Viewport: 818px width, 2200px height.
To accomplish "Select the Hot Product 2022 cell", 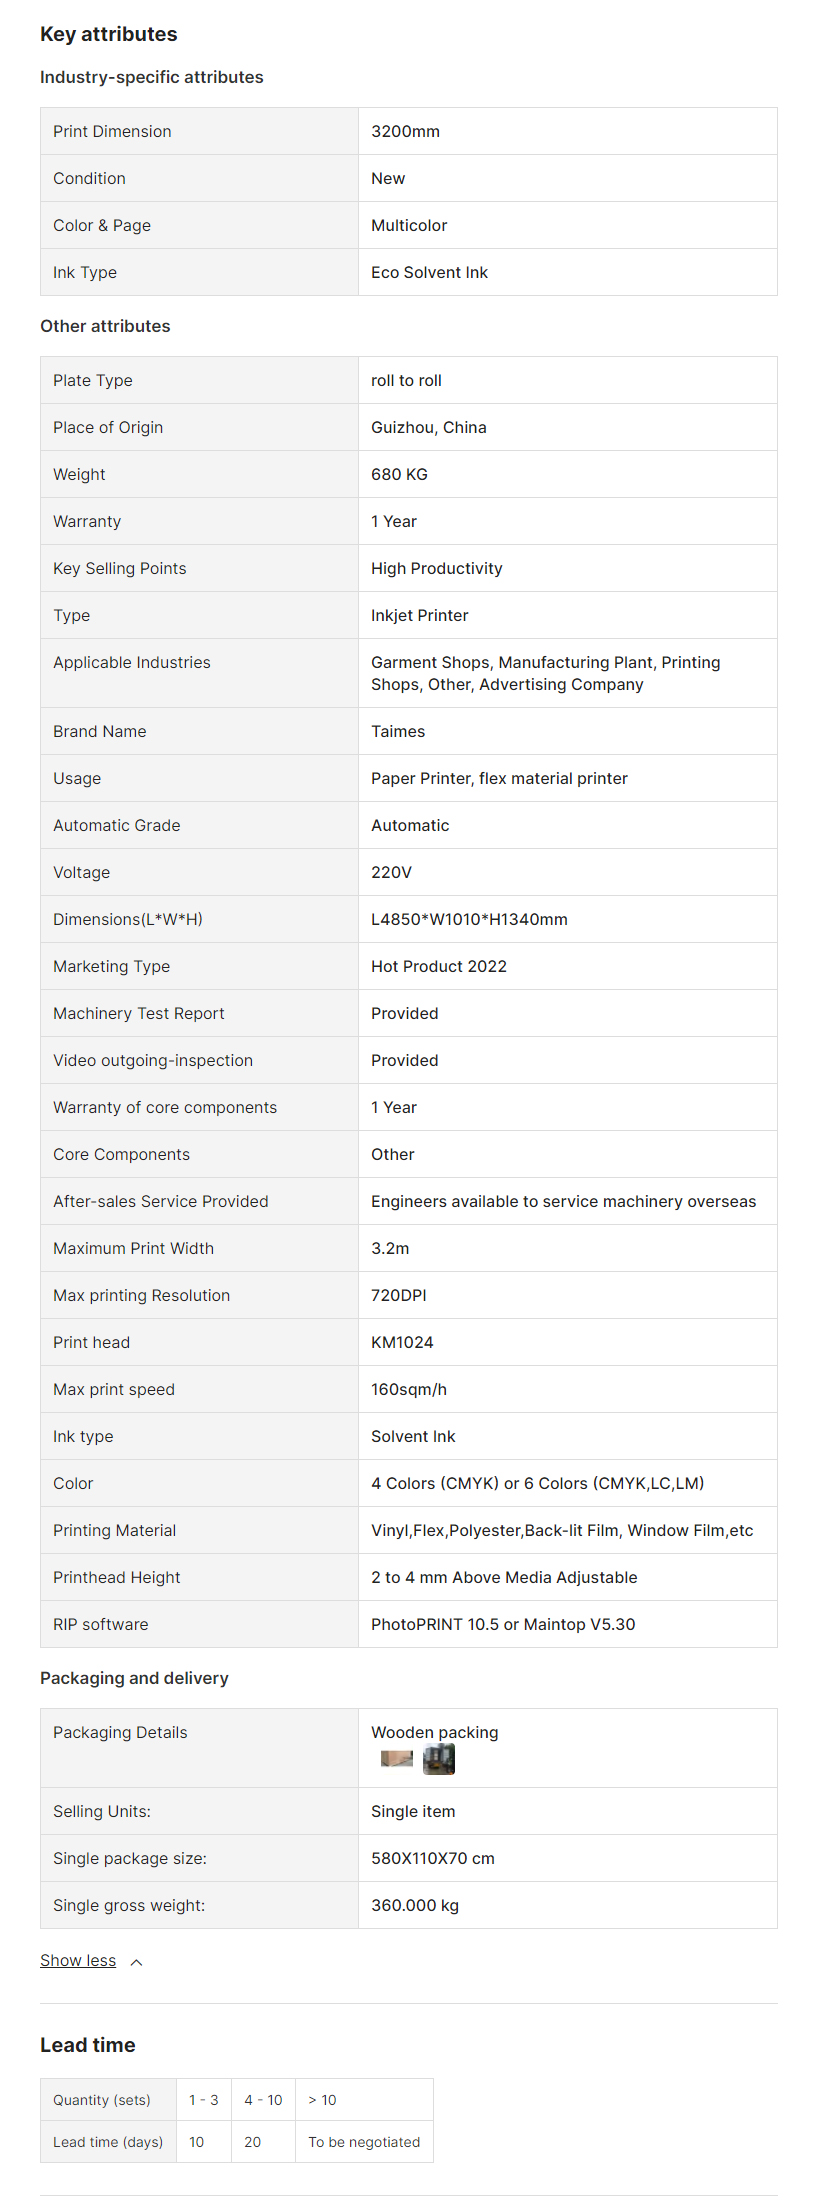I will tap(438, 966).
